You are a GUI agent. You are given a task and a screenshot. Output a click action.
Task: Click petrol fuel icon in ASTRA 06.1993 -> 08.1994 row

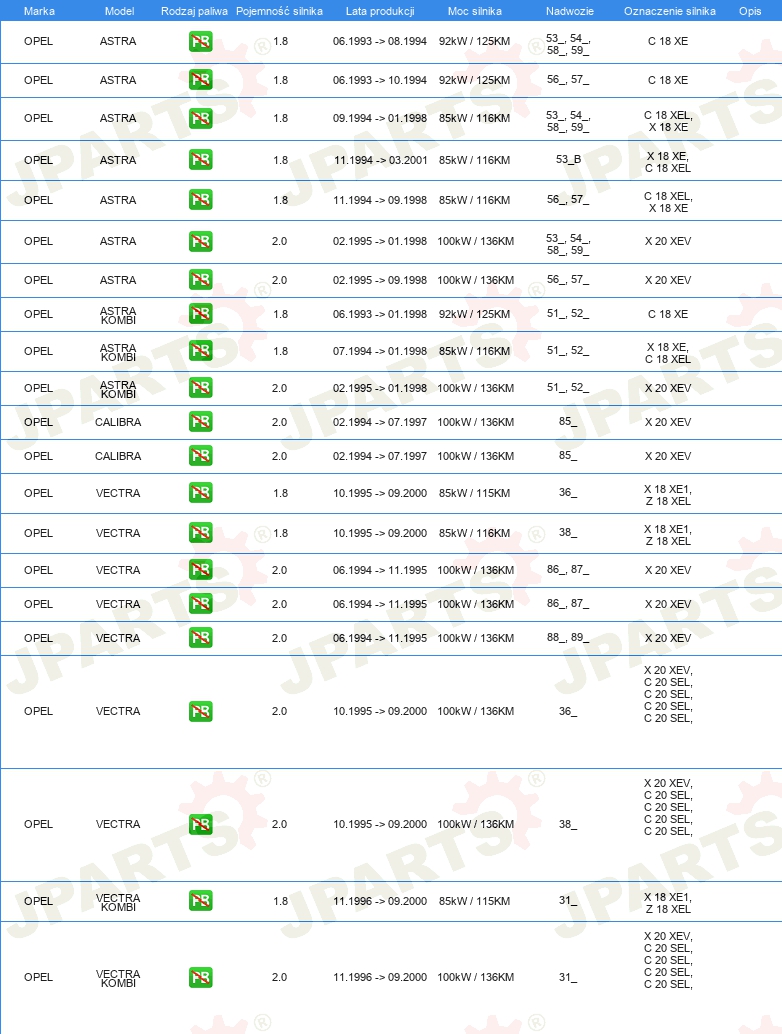(200, 42)
